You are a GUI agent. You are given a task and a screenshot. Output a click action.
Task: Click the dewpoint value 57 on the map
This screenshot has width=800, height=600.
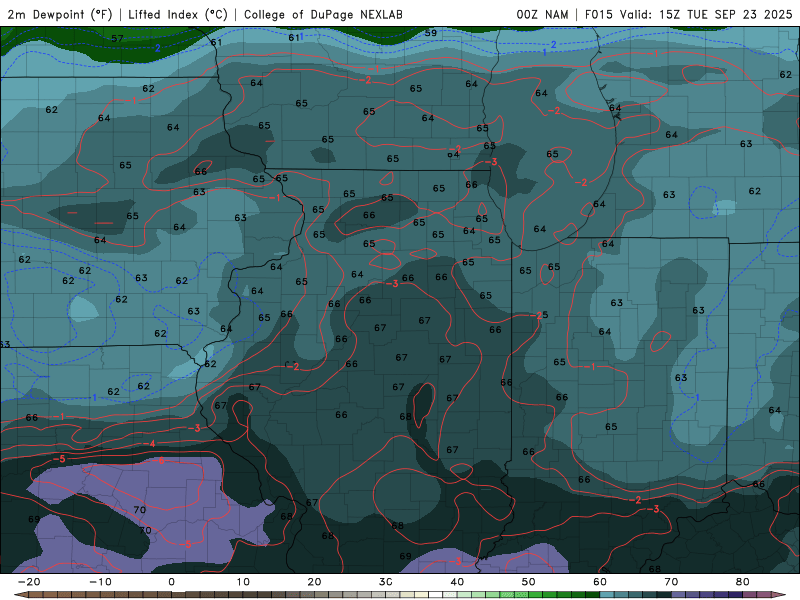click(x=117, y=38)
